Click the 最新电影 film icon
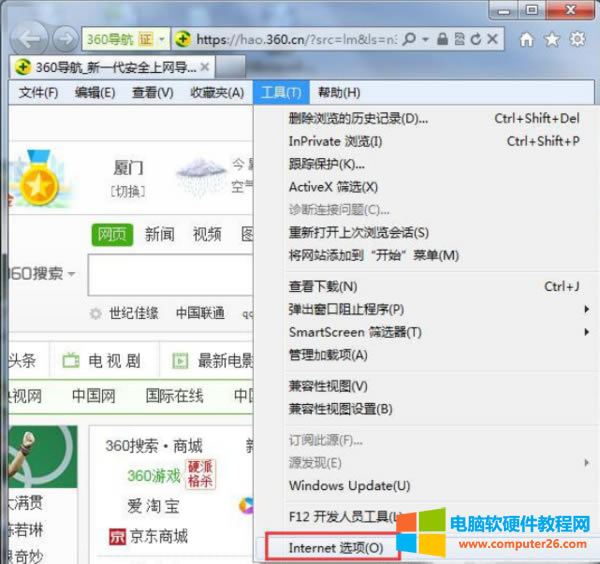The width and height of the screenshot is (600, 564). tap(180, 360)
